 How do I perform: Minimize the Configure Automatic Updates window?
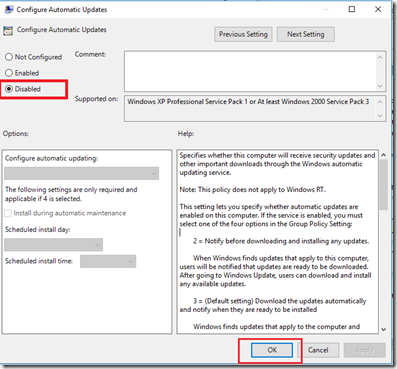[326, 9]
